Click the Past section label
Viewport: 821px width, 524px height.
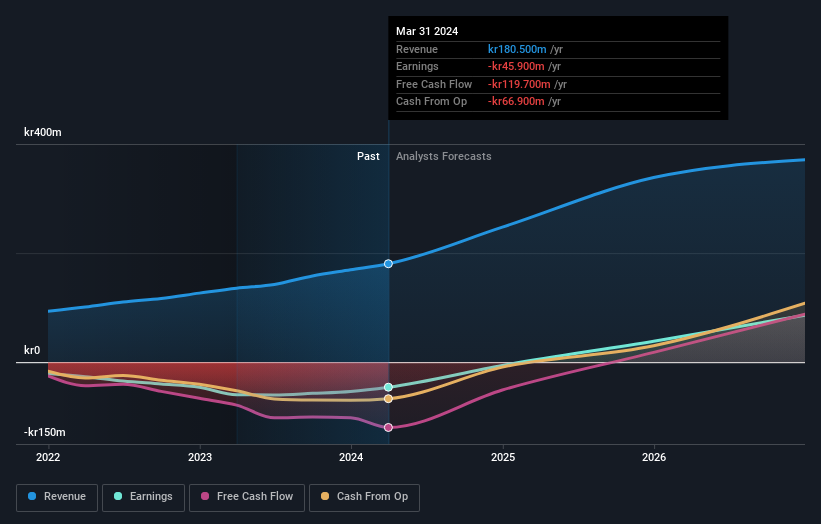(368, 157)
